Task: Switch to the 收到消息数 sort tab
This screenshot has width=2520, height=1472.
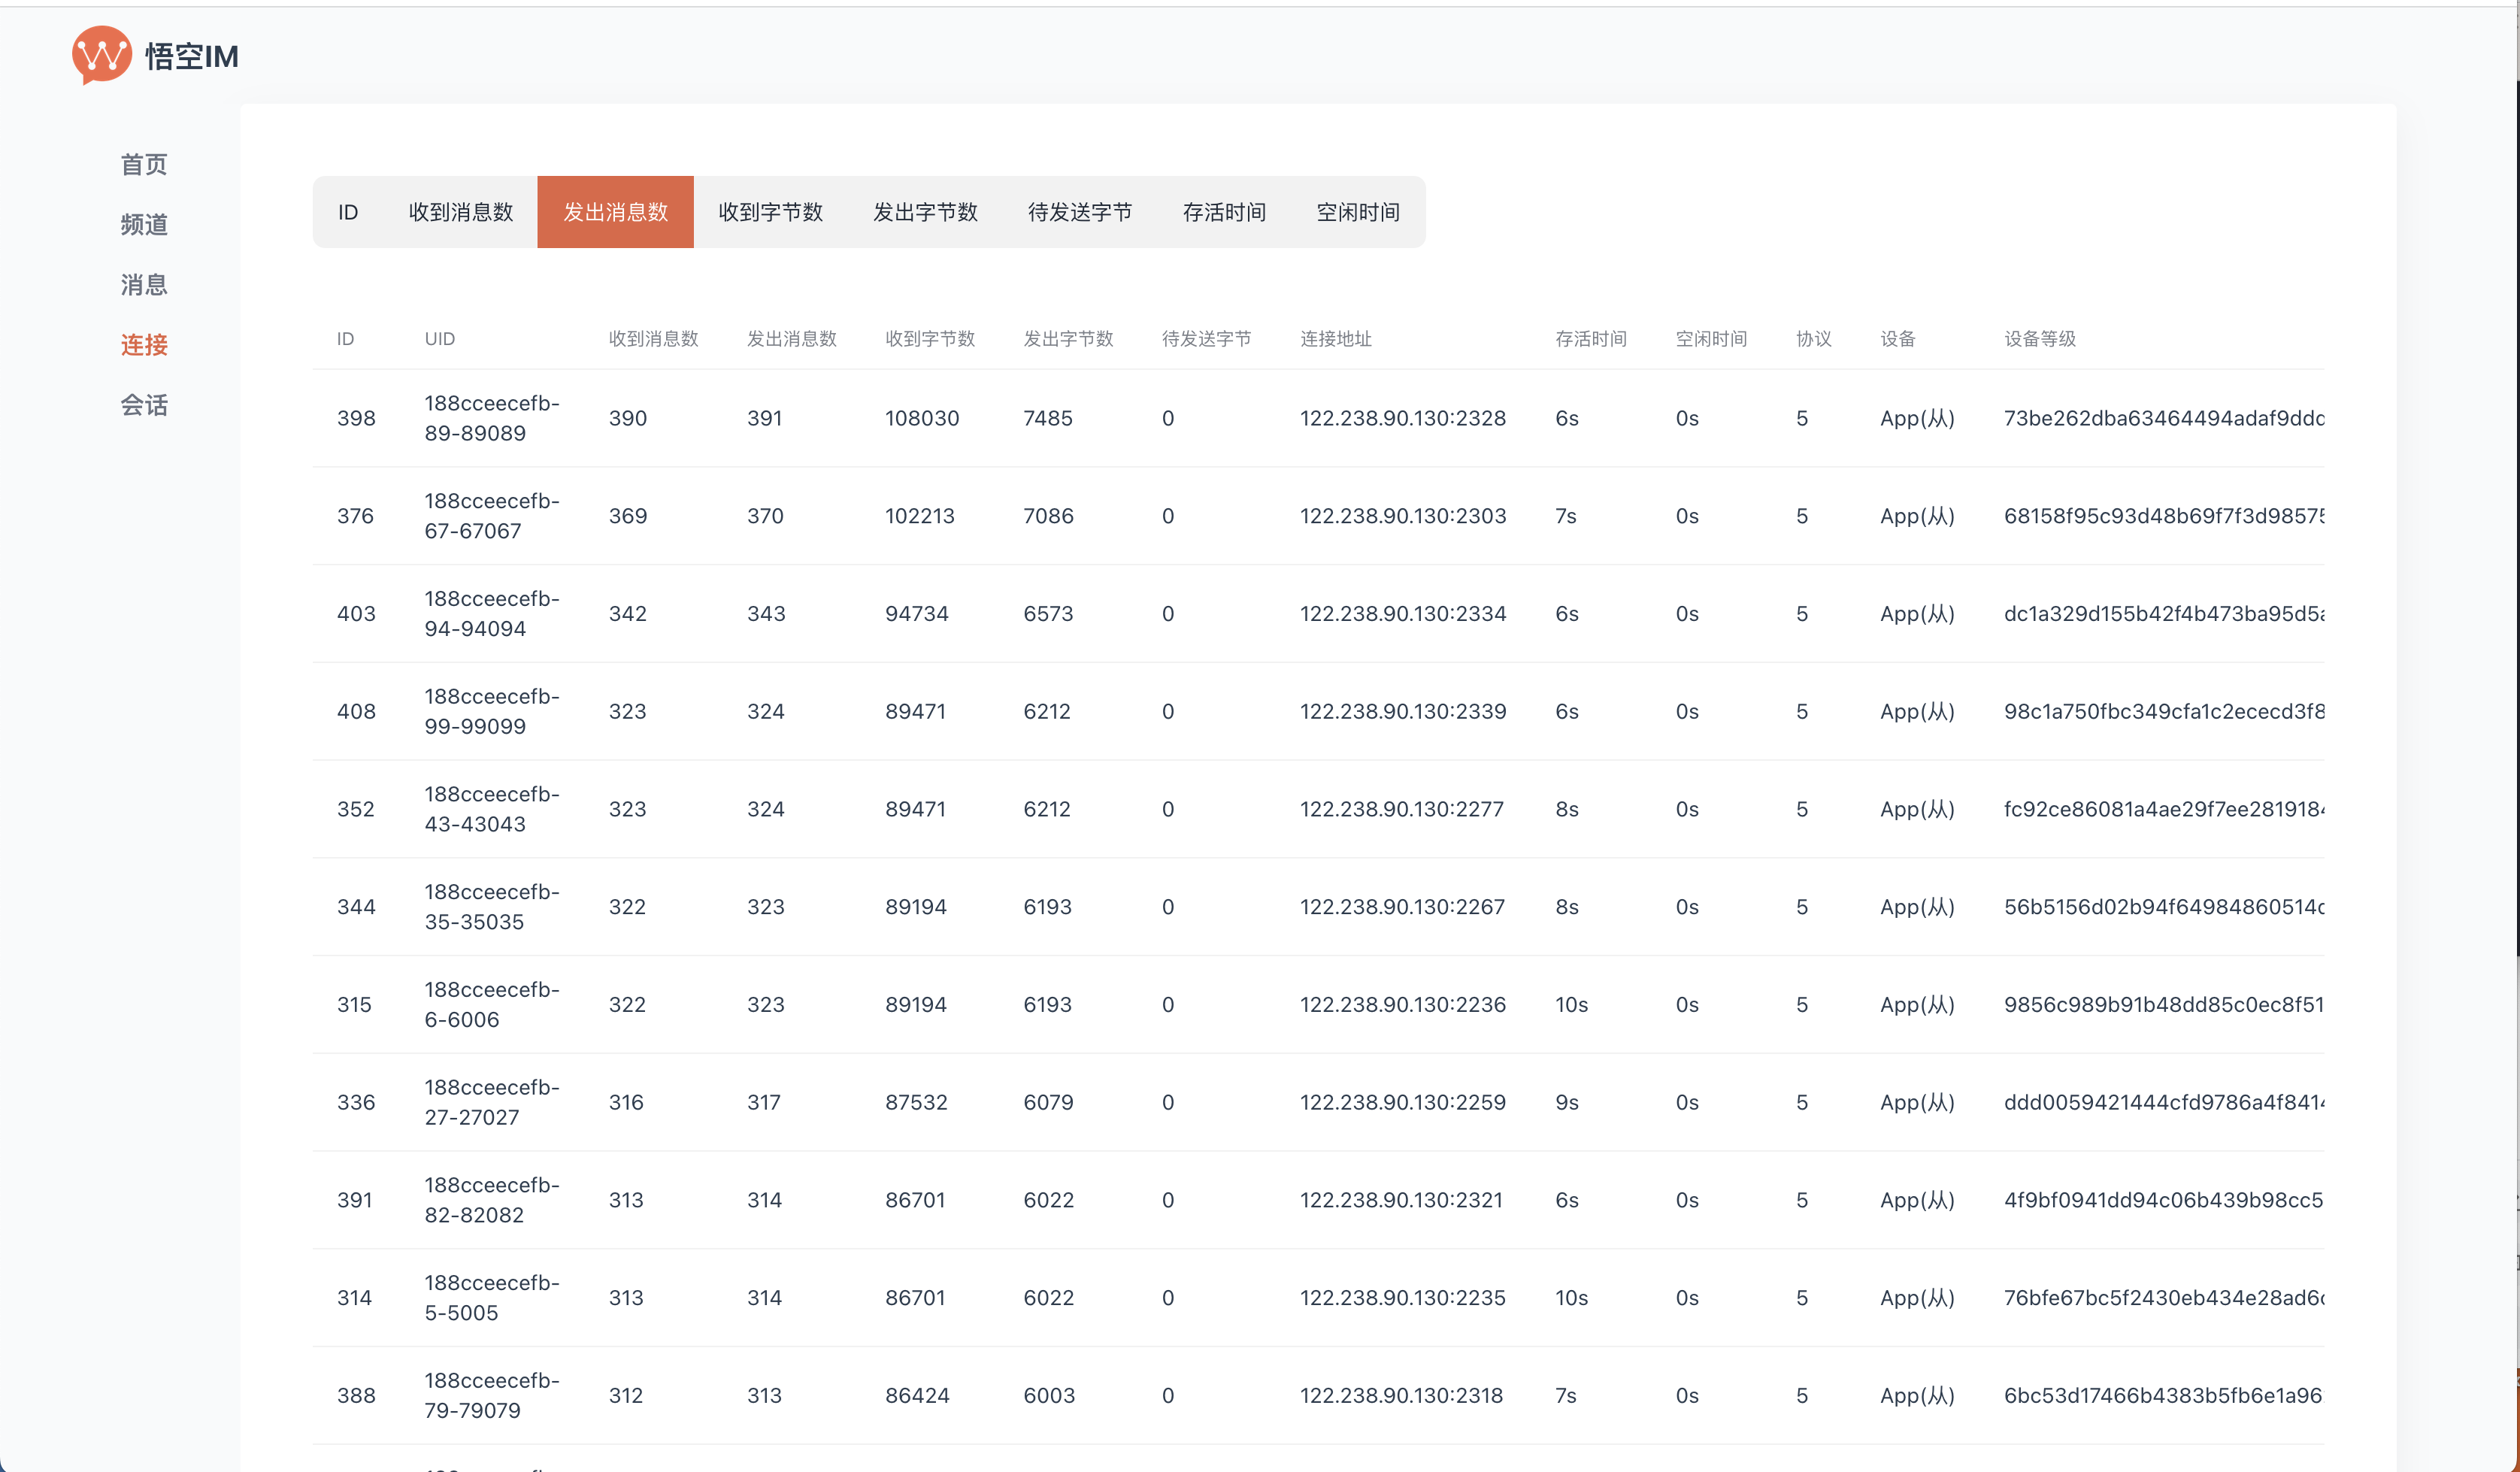Action: [461, 212]
